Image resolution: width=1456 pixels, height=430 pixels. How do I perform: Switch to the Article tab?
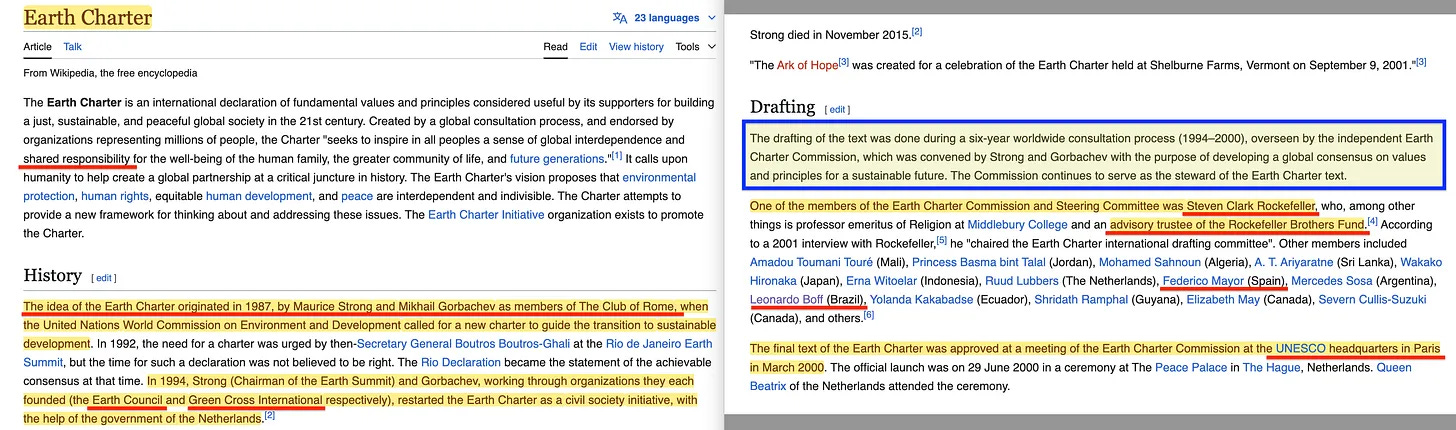[x=38, y=47]
